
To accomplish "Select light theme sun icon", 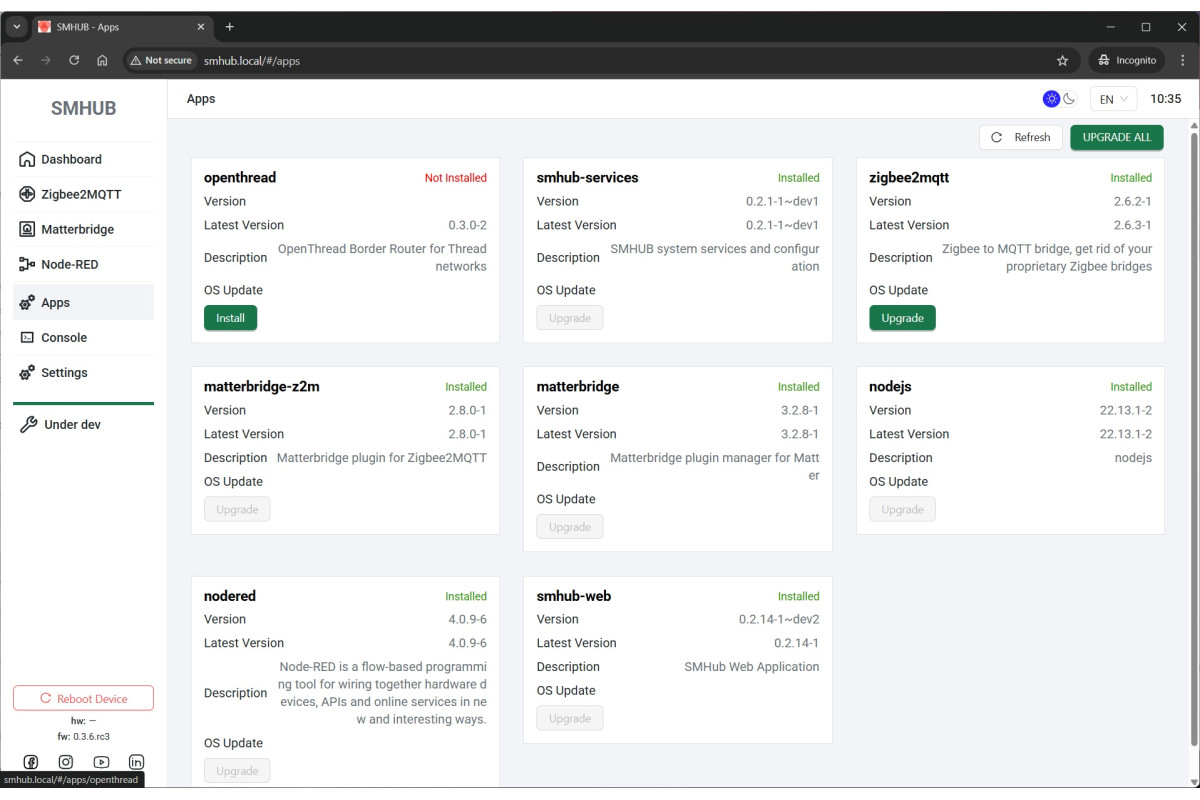I will (x=1051, y=99).
